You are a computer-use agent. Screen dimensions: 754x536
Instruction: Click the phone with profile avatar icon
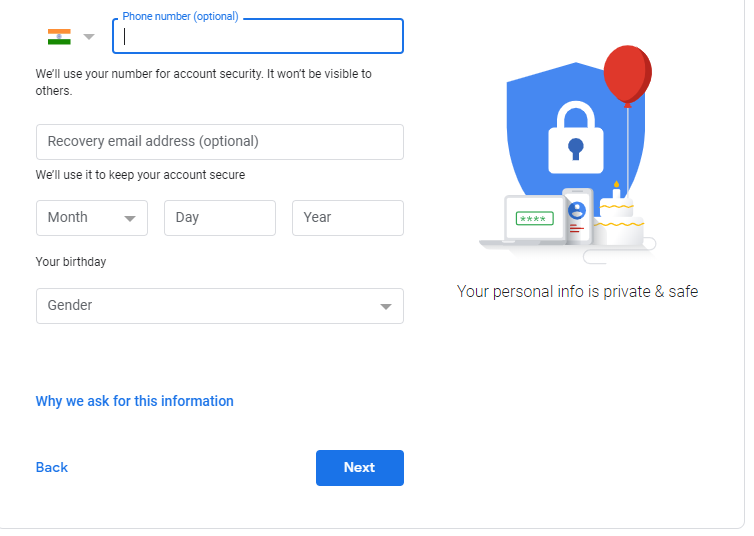[577, 216]
